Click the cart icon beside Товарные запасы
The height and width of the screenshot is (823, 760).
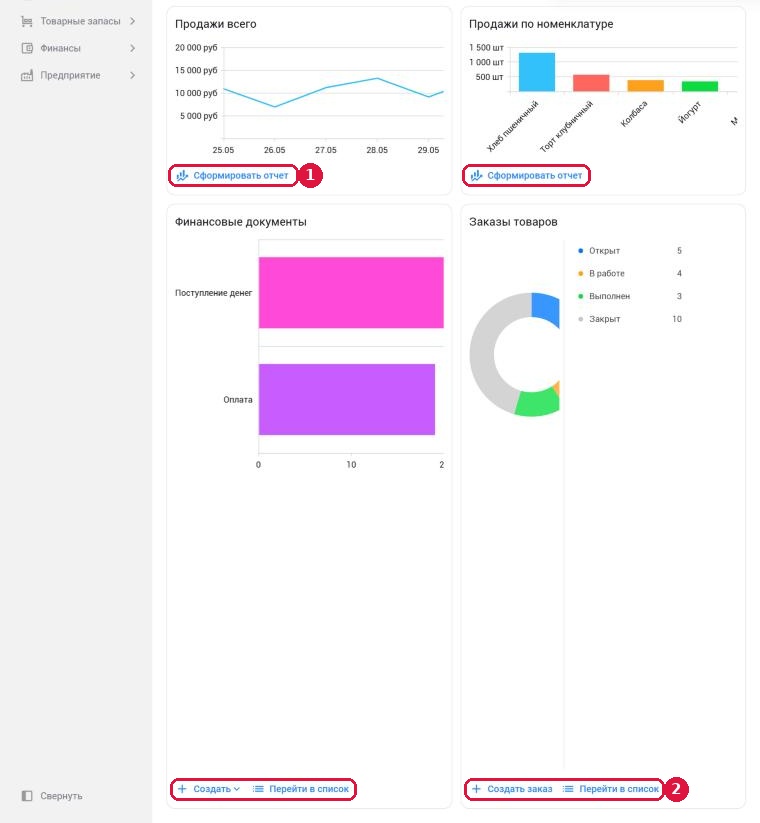[x=27, y=21]
